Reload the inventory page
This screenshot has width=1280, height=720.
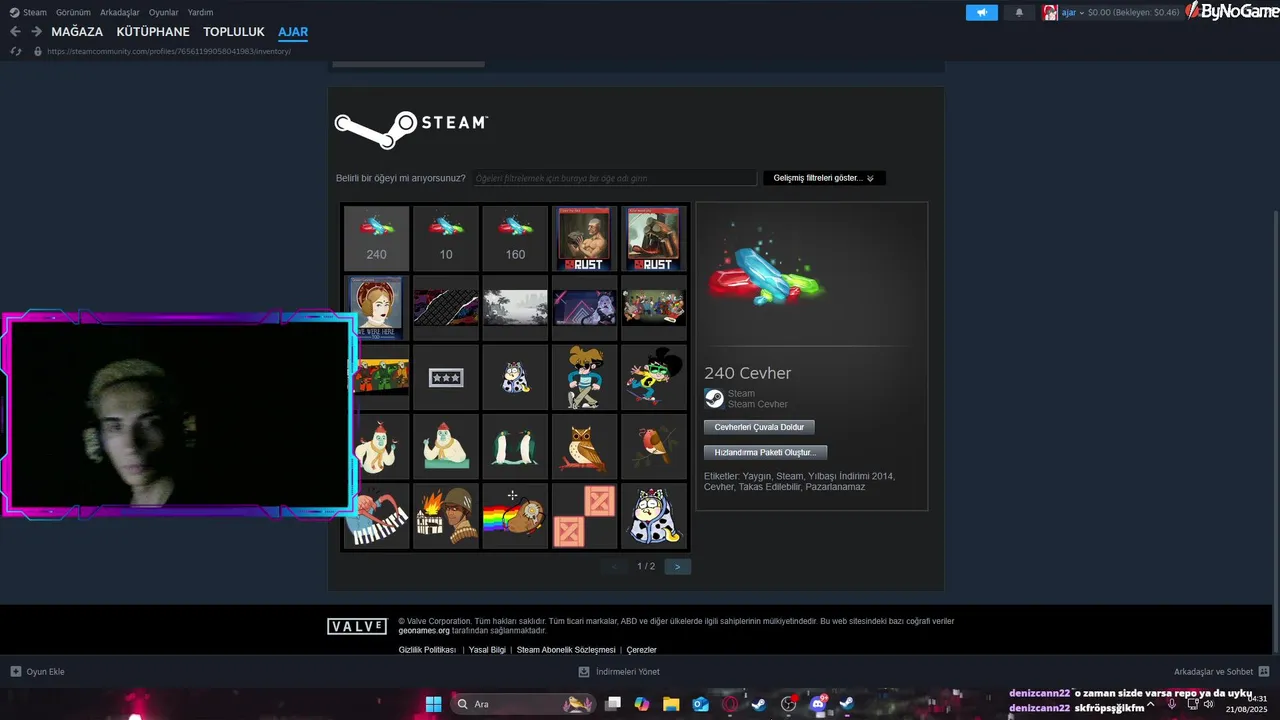click(16, 51)
